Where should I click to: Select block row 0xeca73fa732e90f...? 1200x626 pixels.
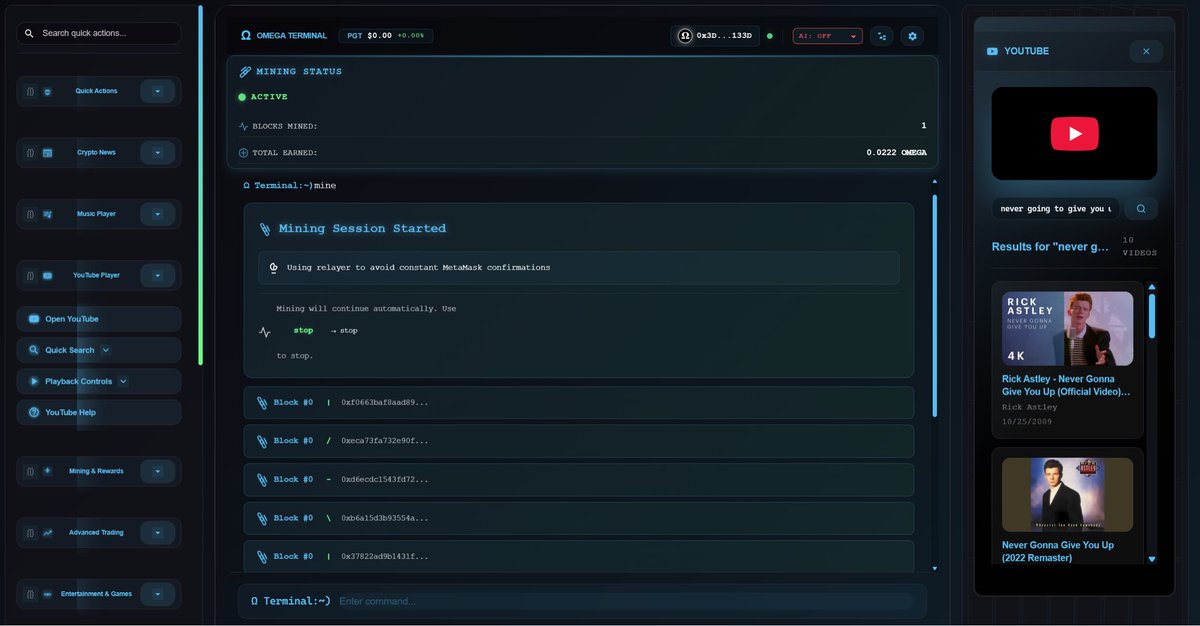click(x=579, y=441)
